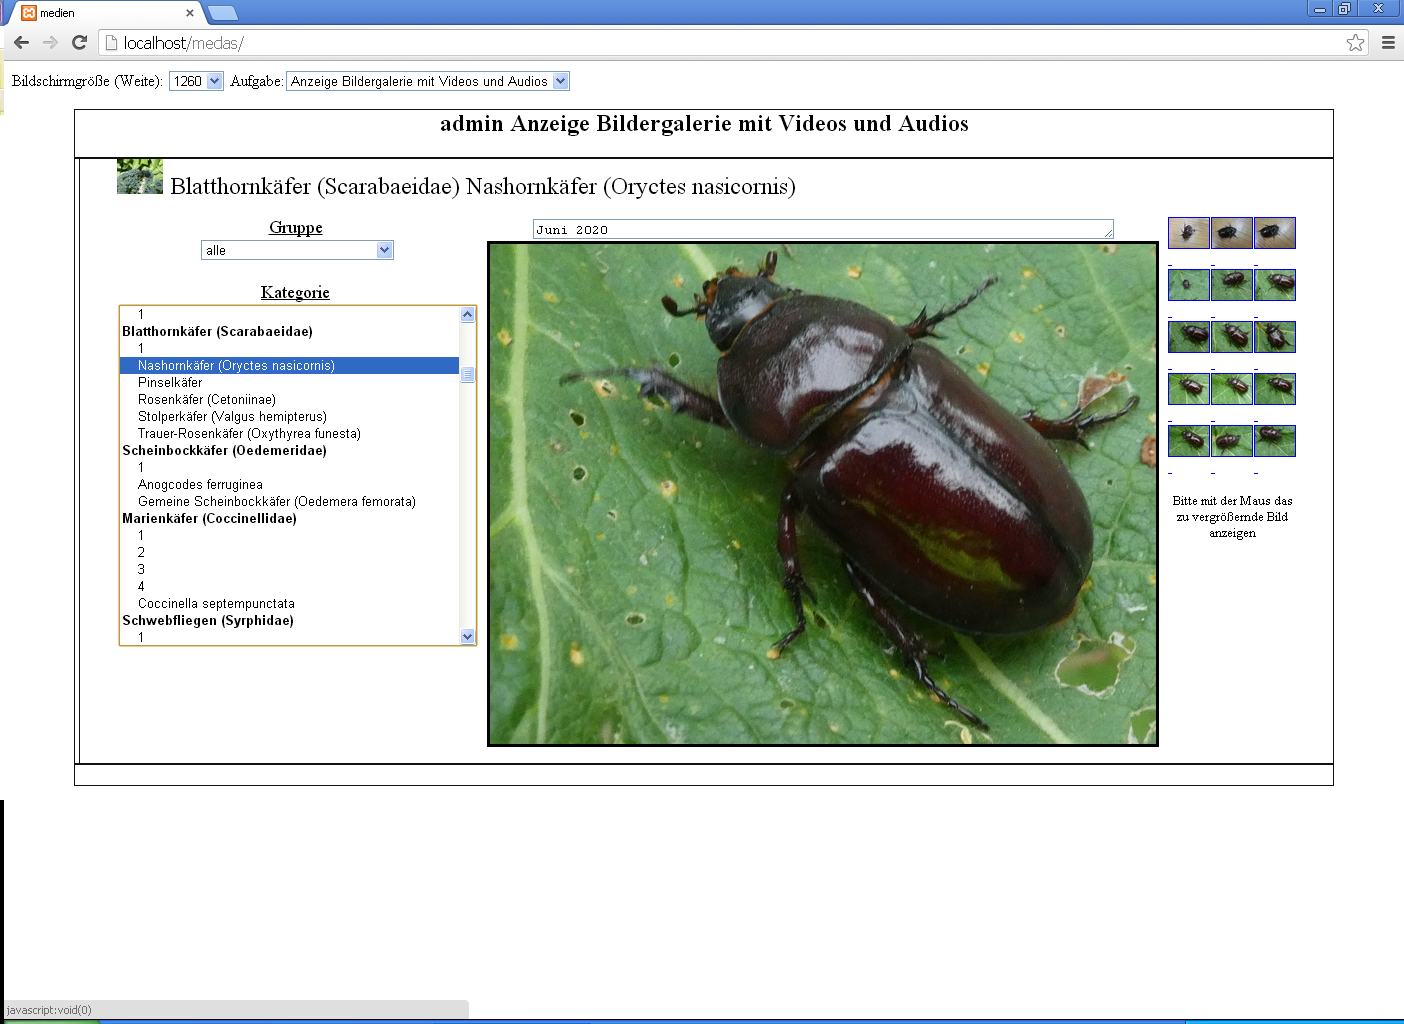Viewport: 1404px width, 1024px height.
Task: Select Pinselkäfer in the Kategorie list
Action: point(170,382)
